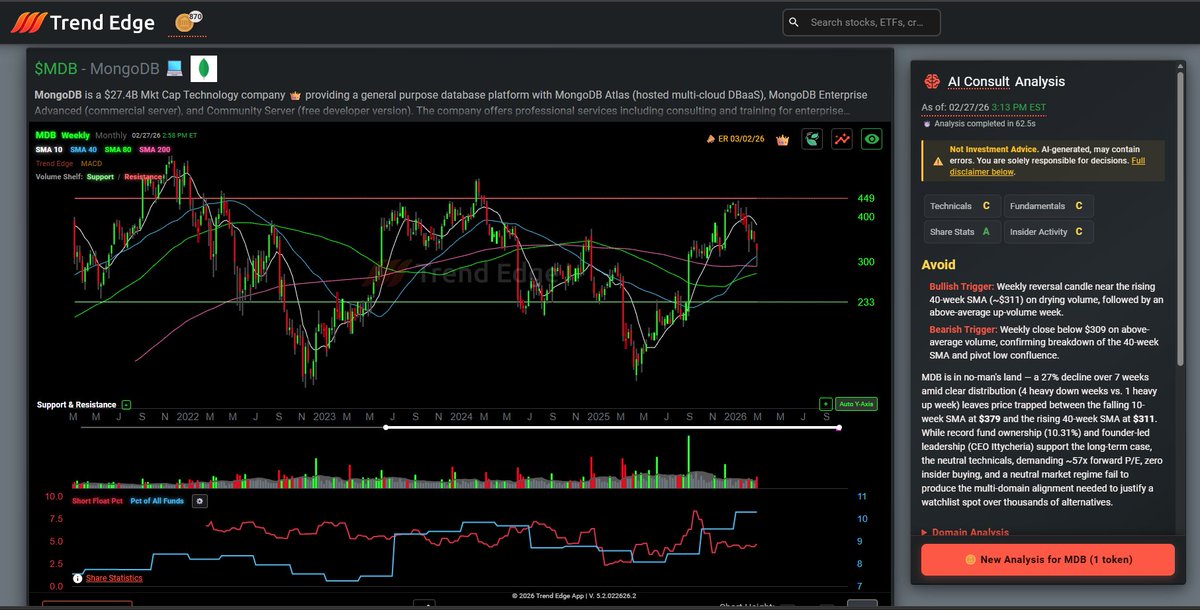
Task: Click the MongoDB leaf logo
Action: pos(204,69)
